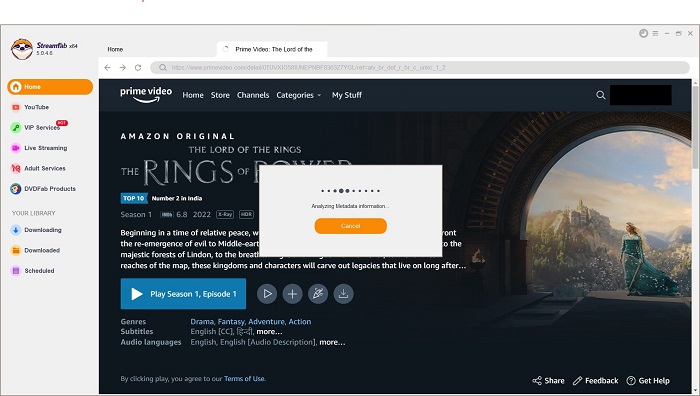Screen dimensions: 700x396
Task: Expand the Categories dropdown menu
Action: coord(298,95)
